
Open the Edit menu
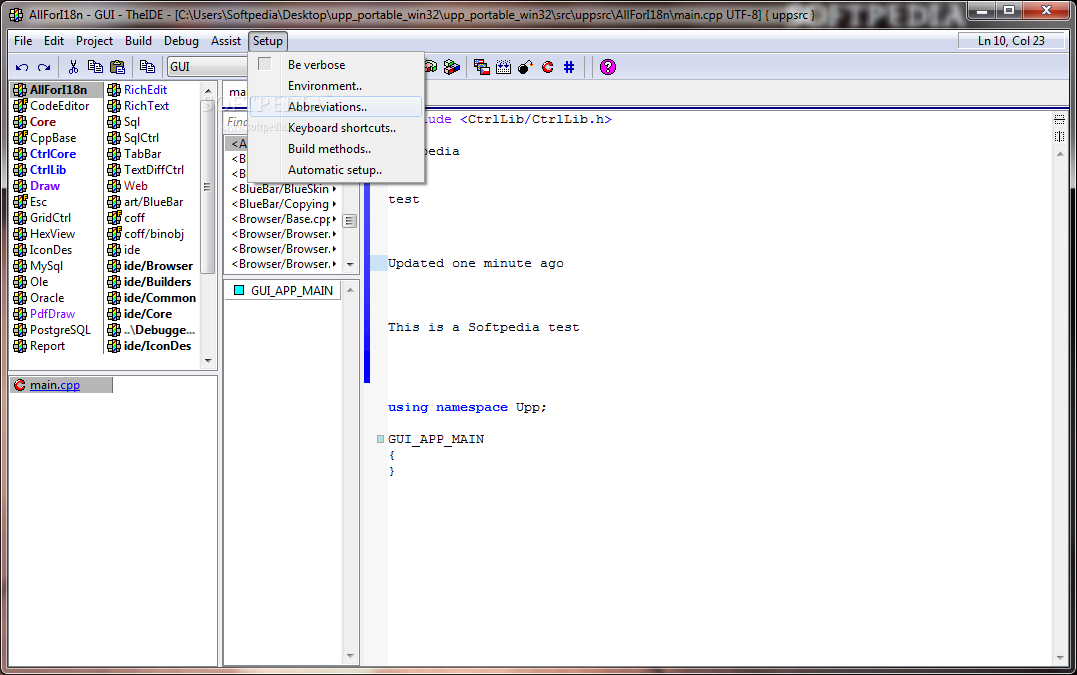point(54,41)
